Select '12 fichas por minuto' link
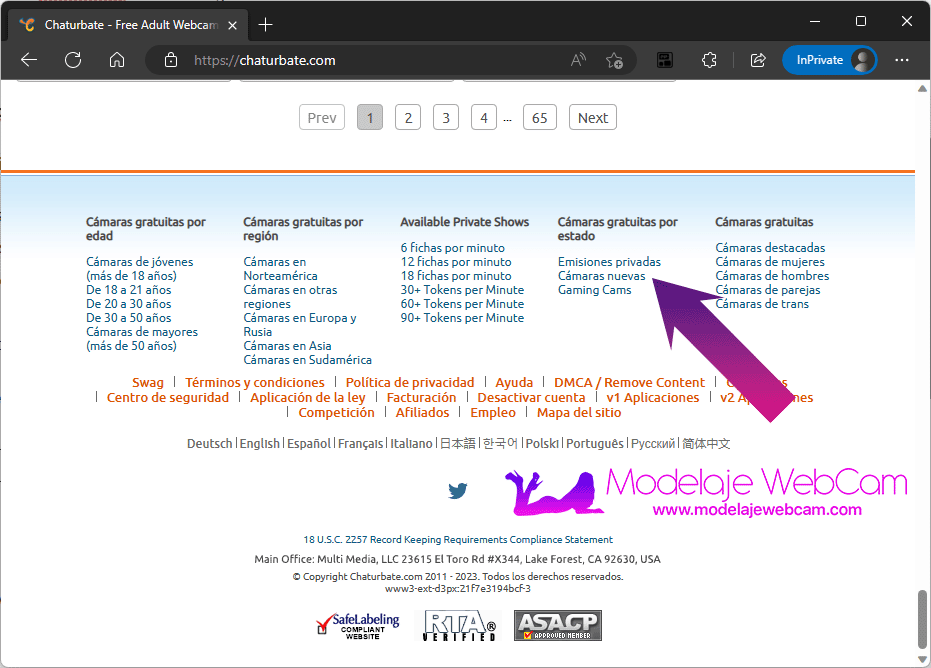The image size is (931, 668). [456, 262]
